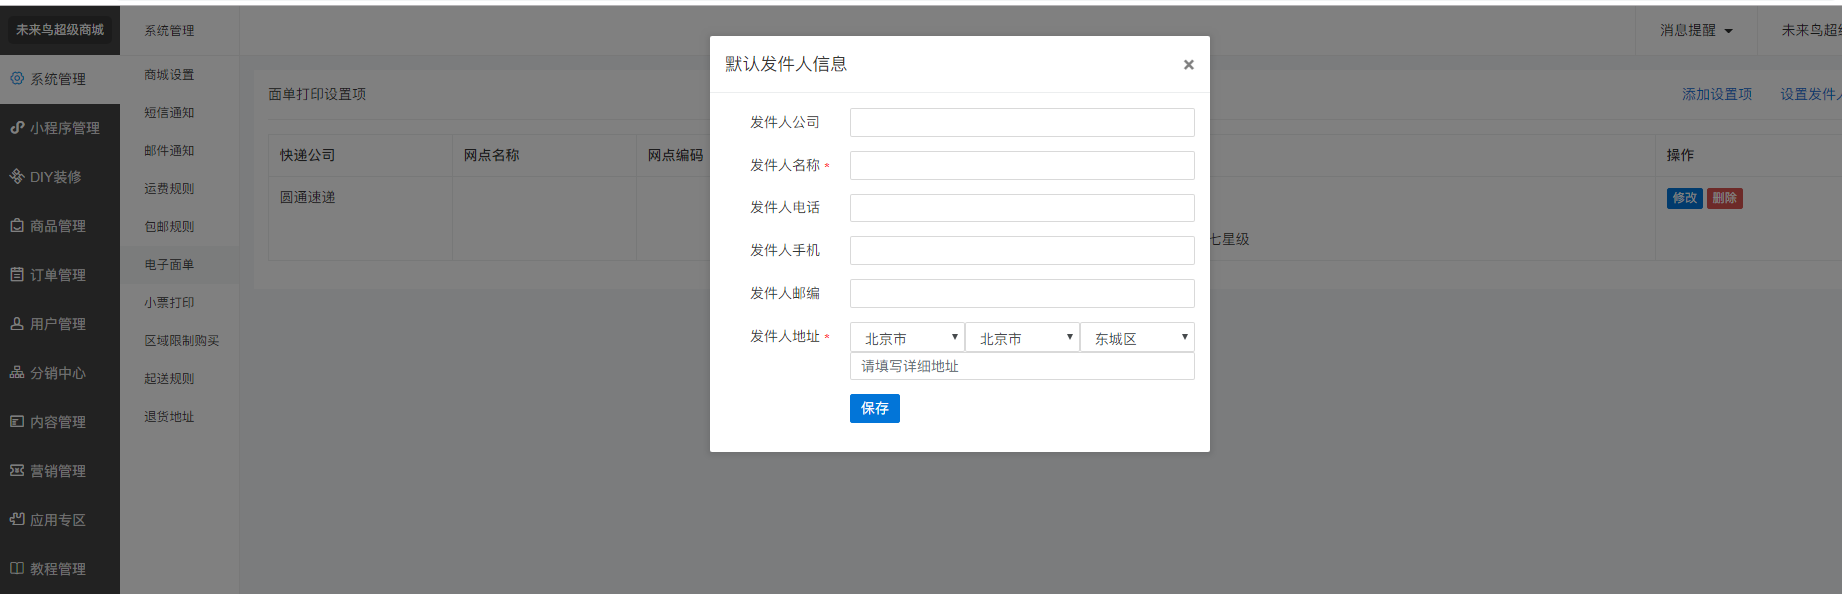This screenshot has width=1842, height=594.
Task: Click the 分销中心 hierarchy icon
Action: click(x=17, y=373)
